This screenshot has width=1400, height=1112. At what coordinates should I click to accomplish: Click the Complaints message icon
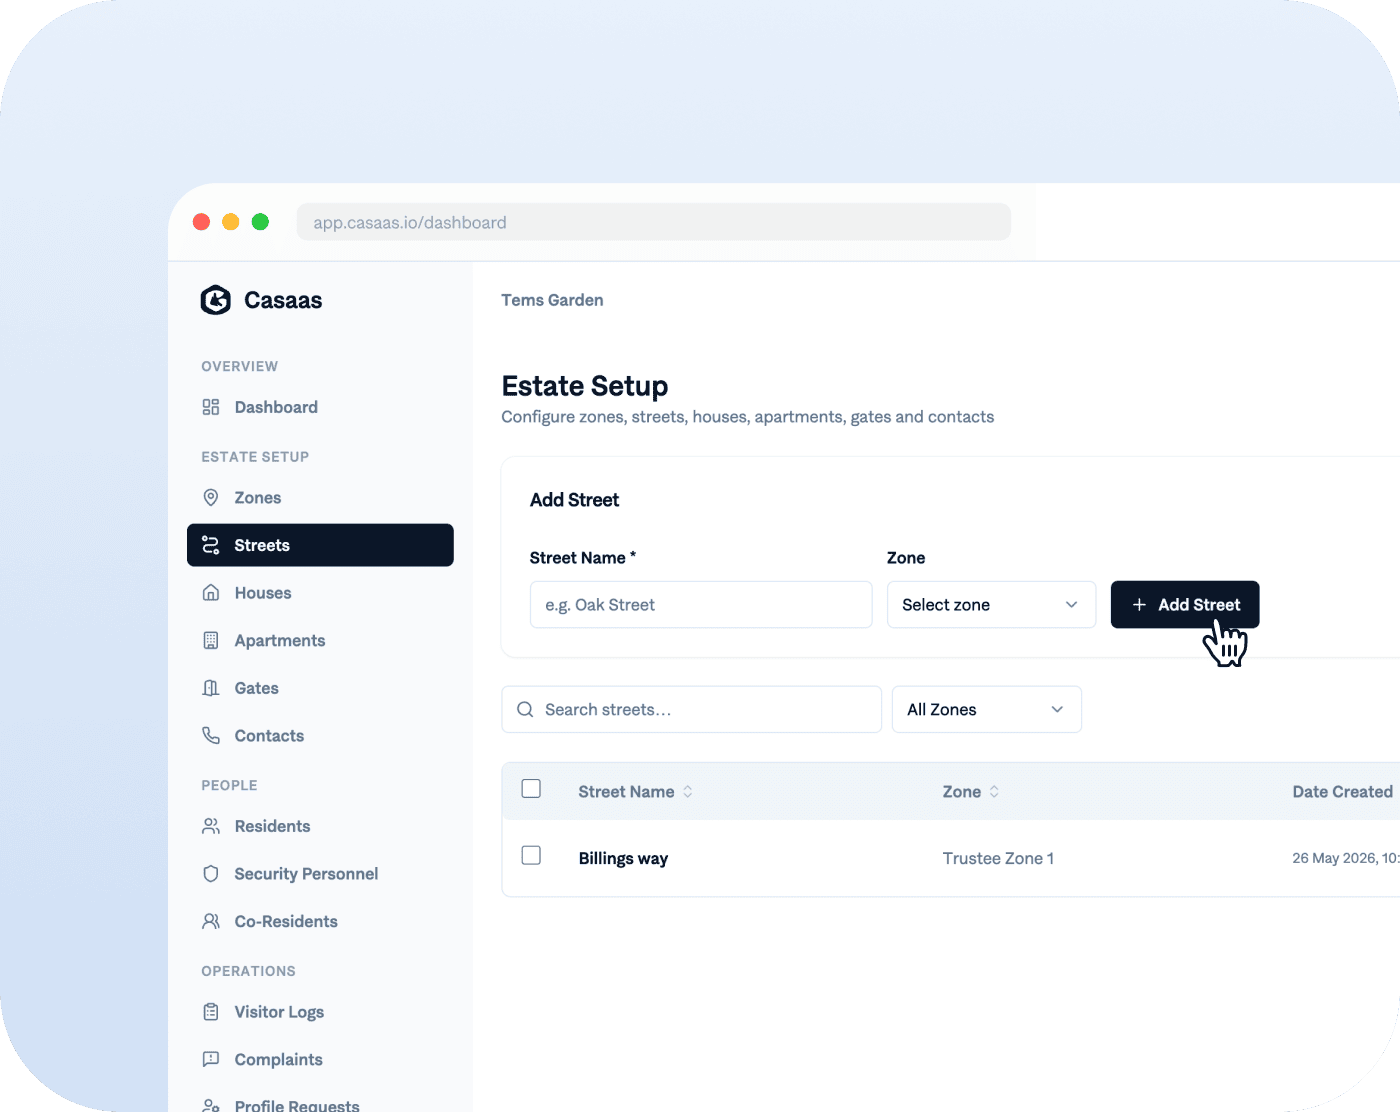tap(211, 1059)
